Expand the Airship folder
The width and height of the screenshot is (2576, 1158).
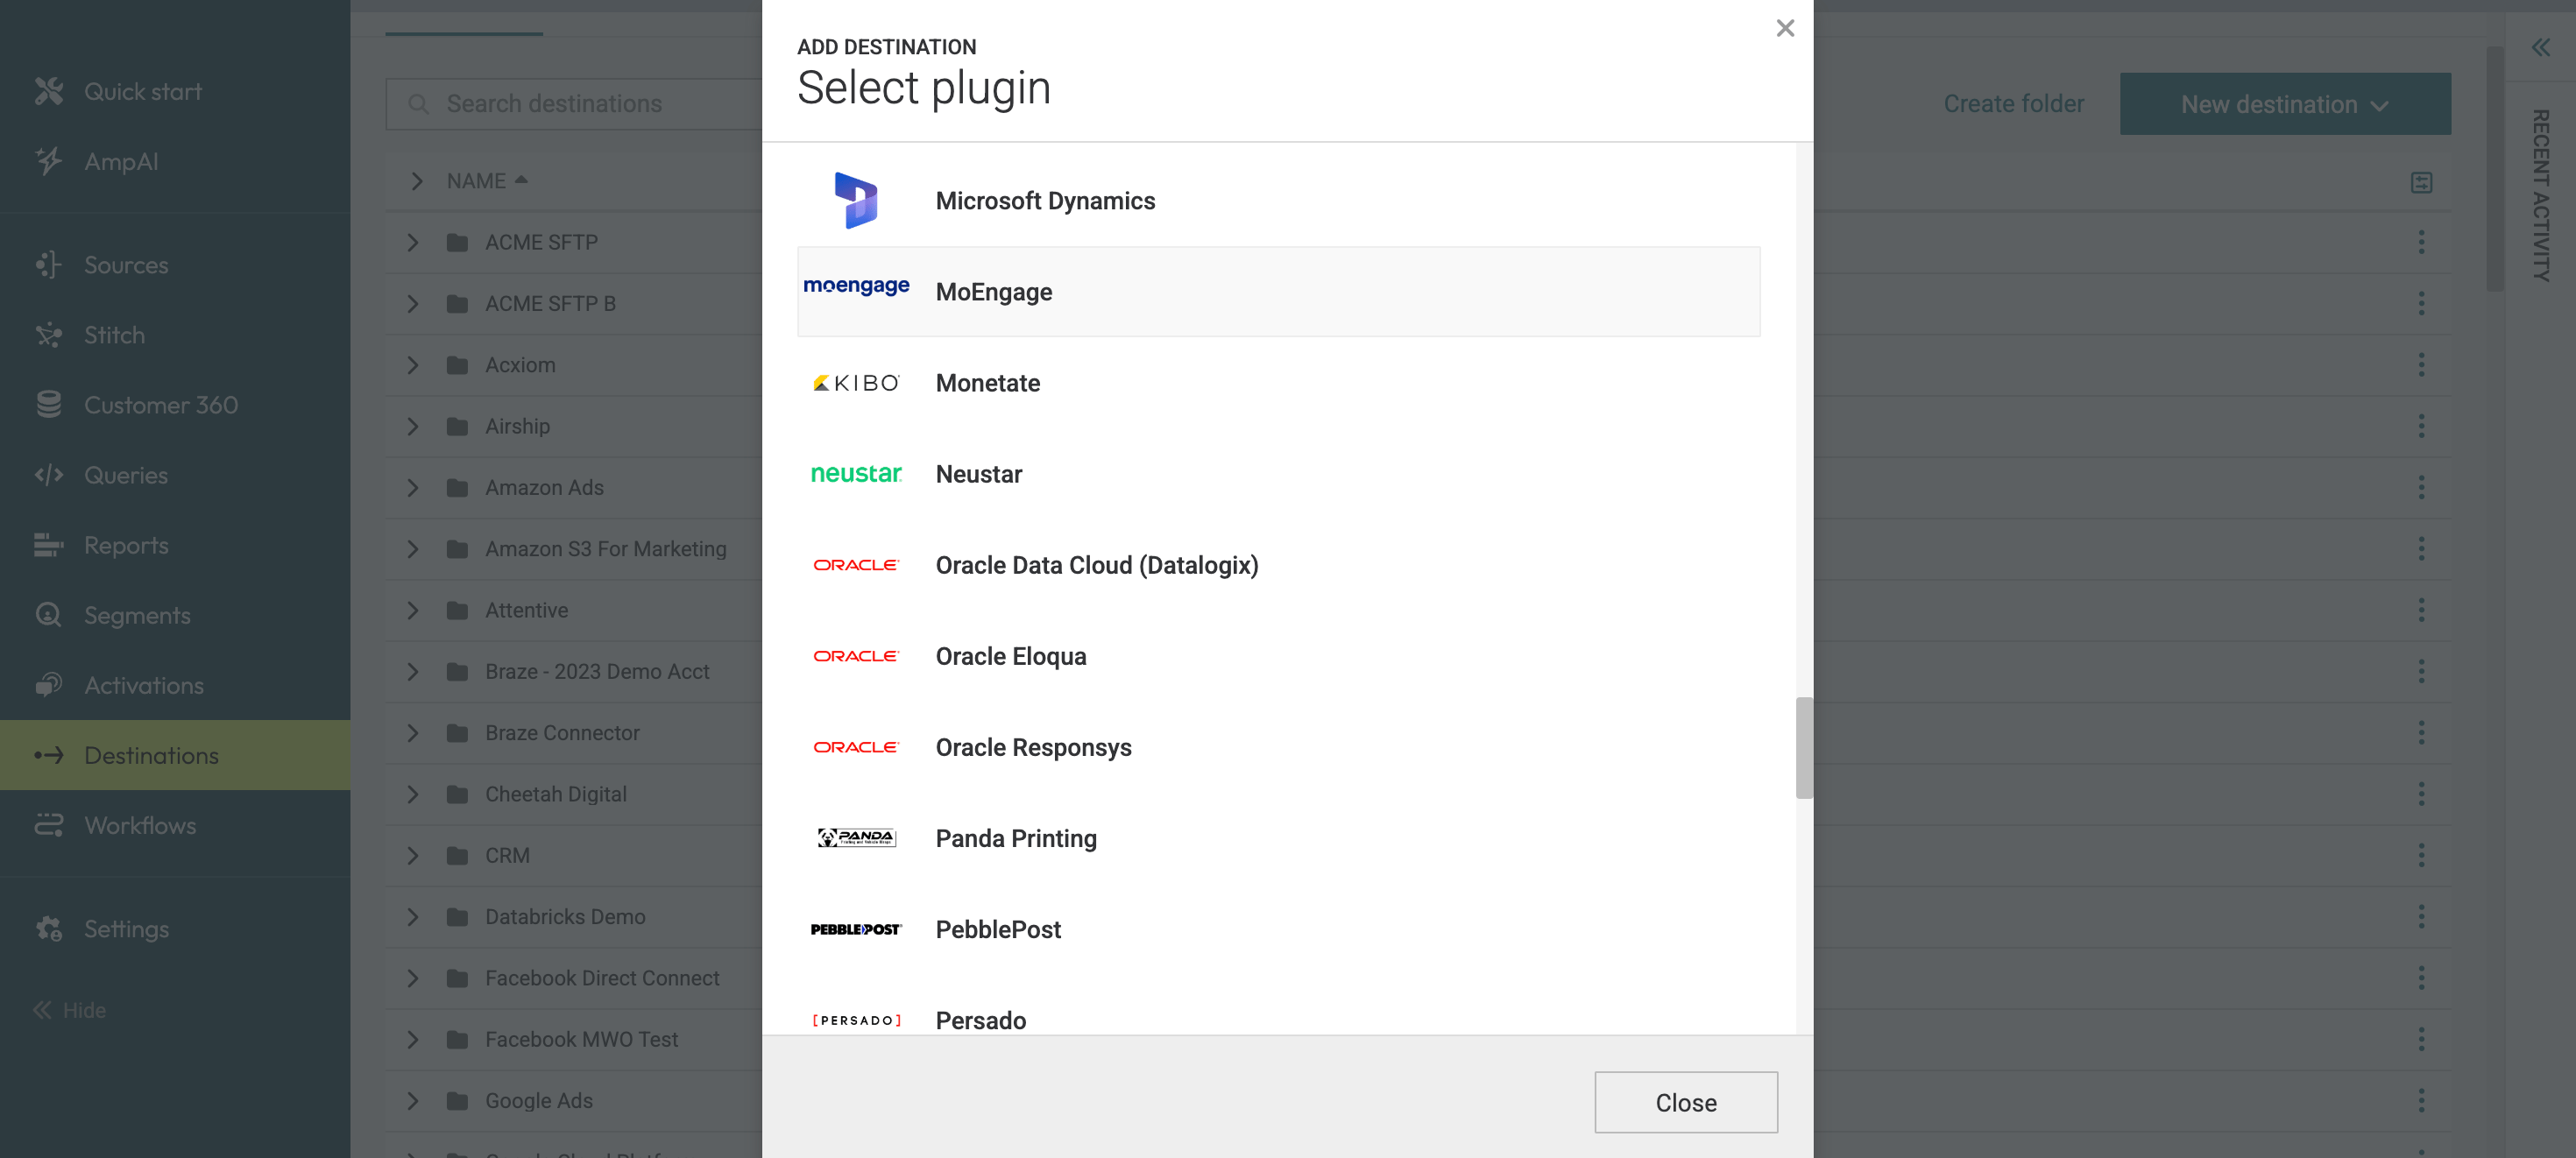(412, 426)
